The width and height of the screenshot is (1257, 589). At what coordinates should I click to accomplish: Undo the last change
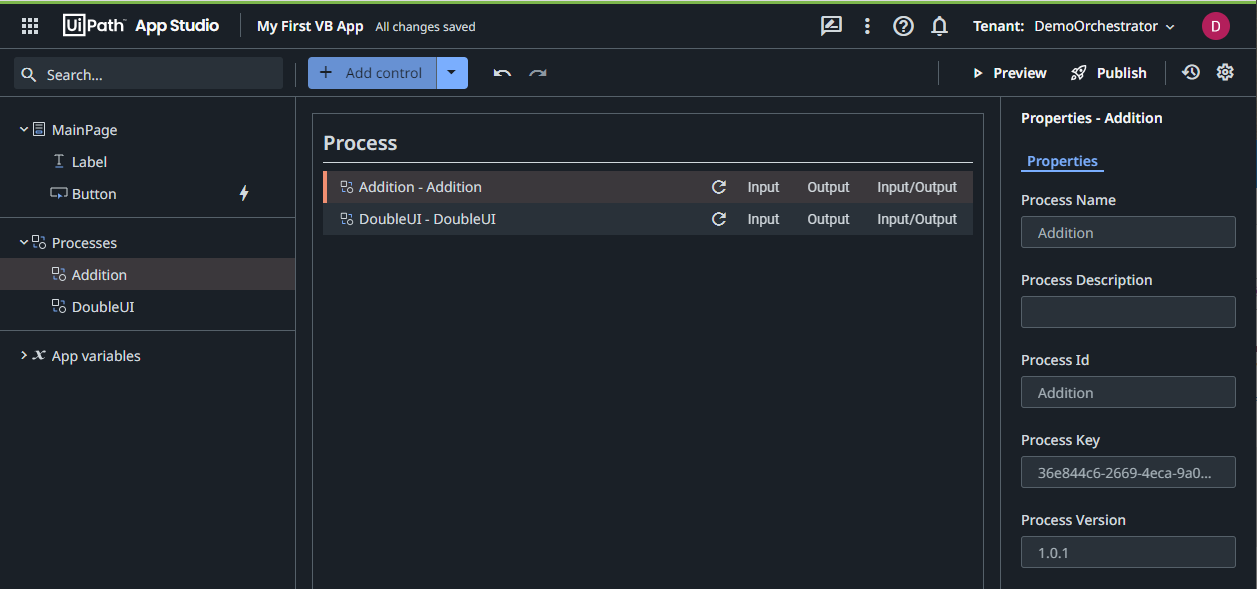501,72
